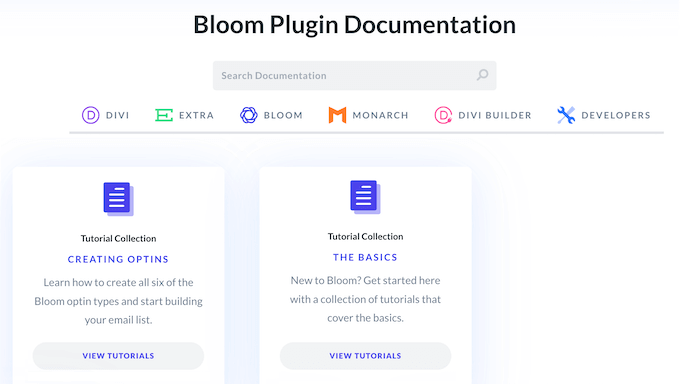
Task: Click Tutorial Collection label in The Basics card
Action: coord(365,236)
